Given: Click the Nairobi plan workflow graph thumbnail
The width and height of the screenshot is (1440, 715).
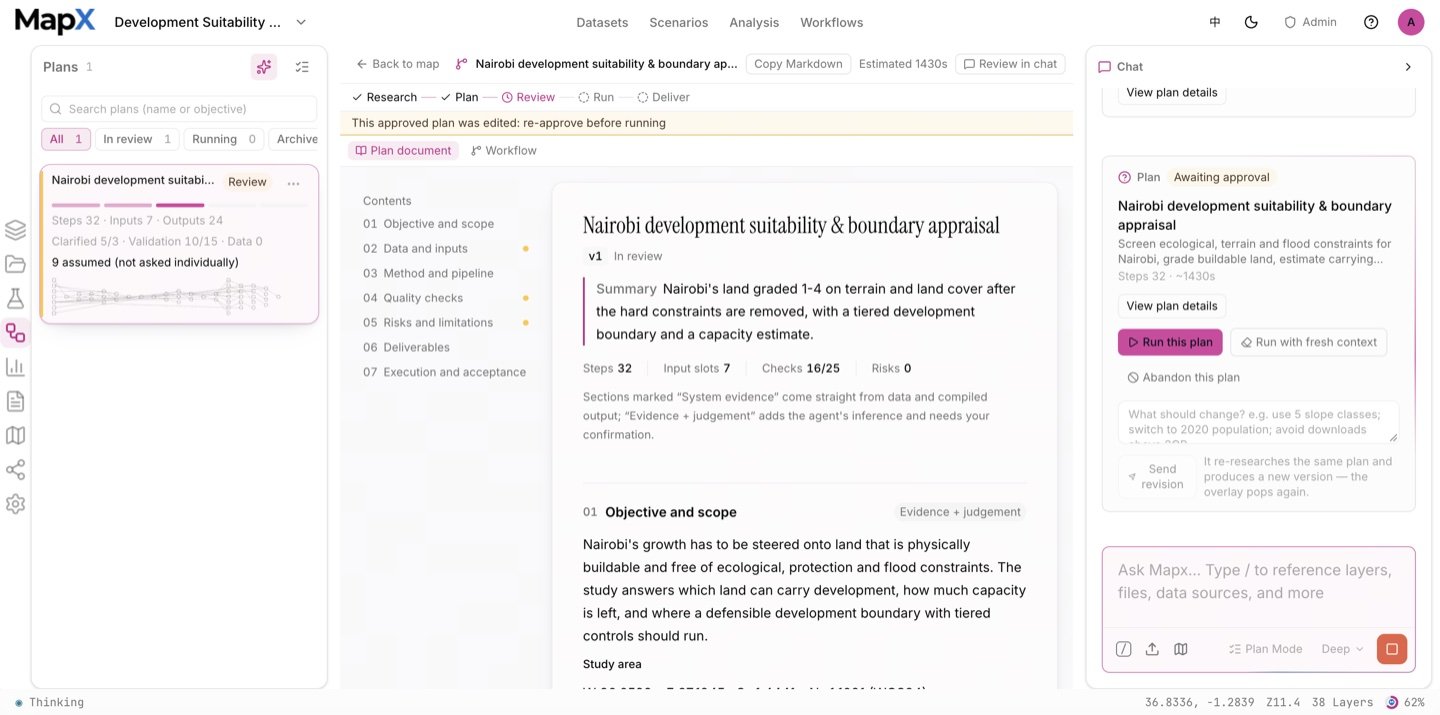Looking at the screenshot, I should [x=166, y=297].
